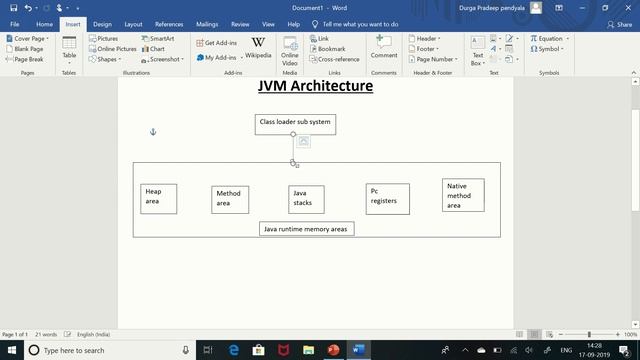Click the Save icon in the title bar
The height and width of the screenshot is (360, 640).
(13, 8)
